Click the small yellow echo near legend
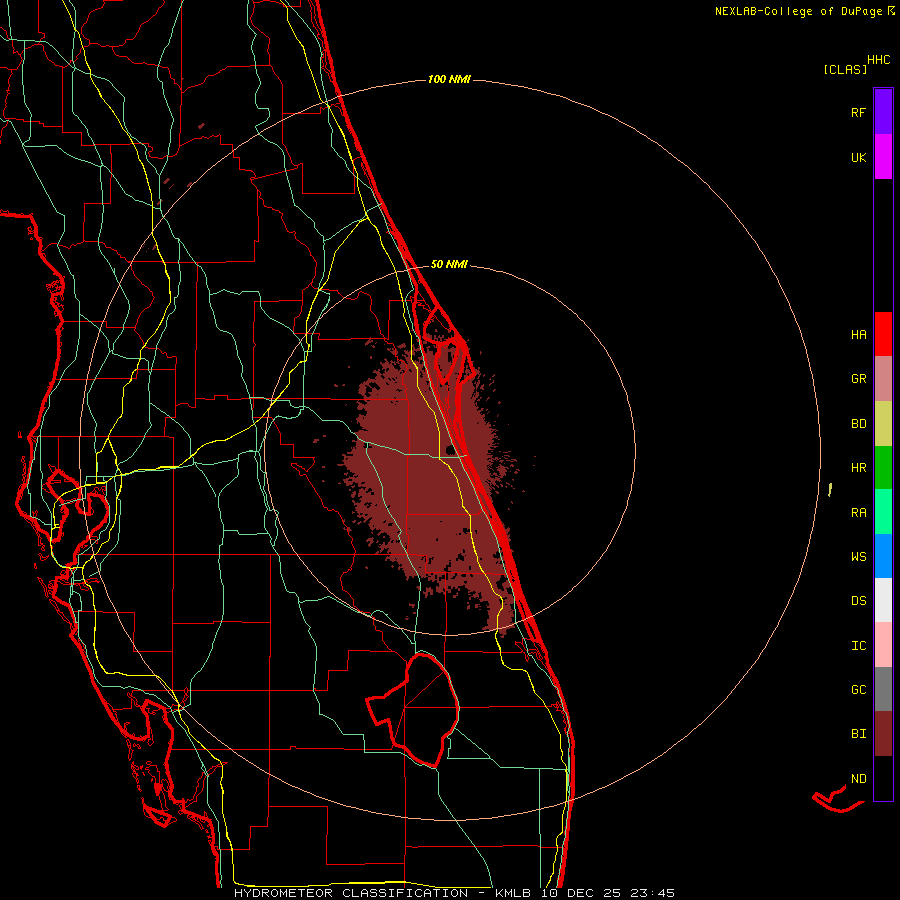Image resolution: width=900 pixels, height=900 pixels. (830, 490)
